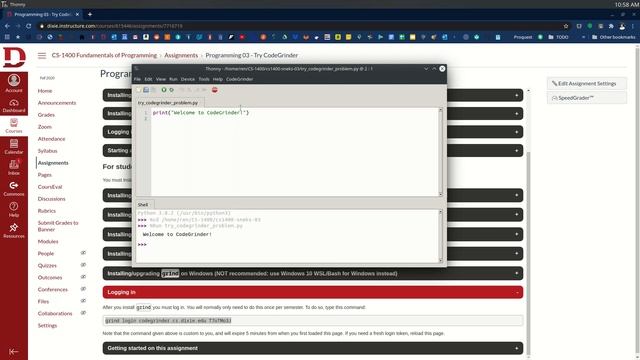
Task: Click the Debug current script icon in Thonny
Action: (x=171, y=90)
